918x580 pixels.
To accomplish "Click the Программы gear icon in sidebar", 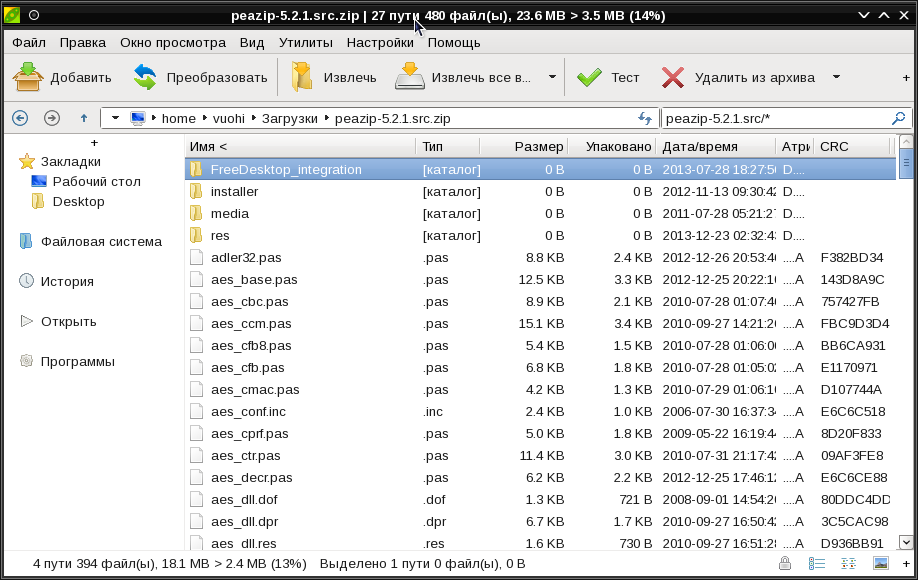I will [x=26, y=361].
